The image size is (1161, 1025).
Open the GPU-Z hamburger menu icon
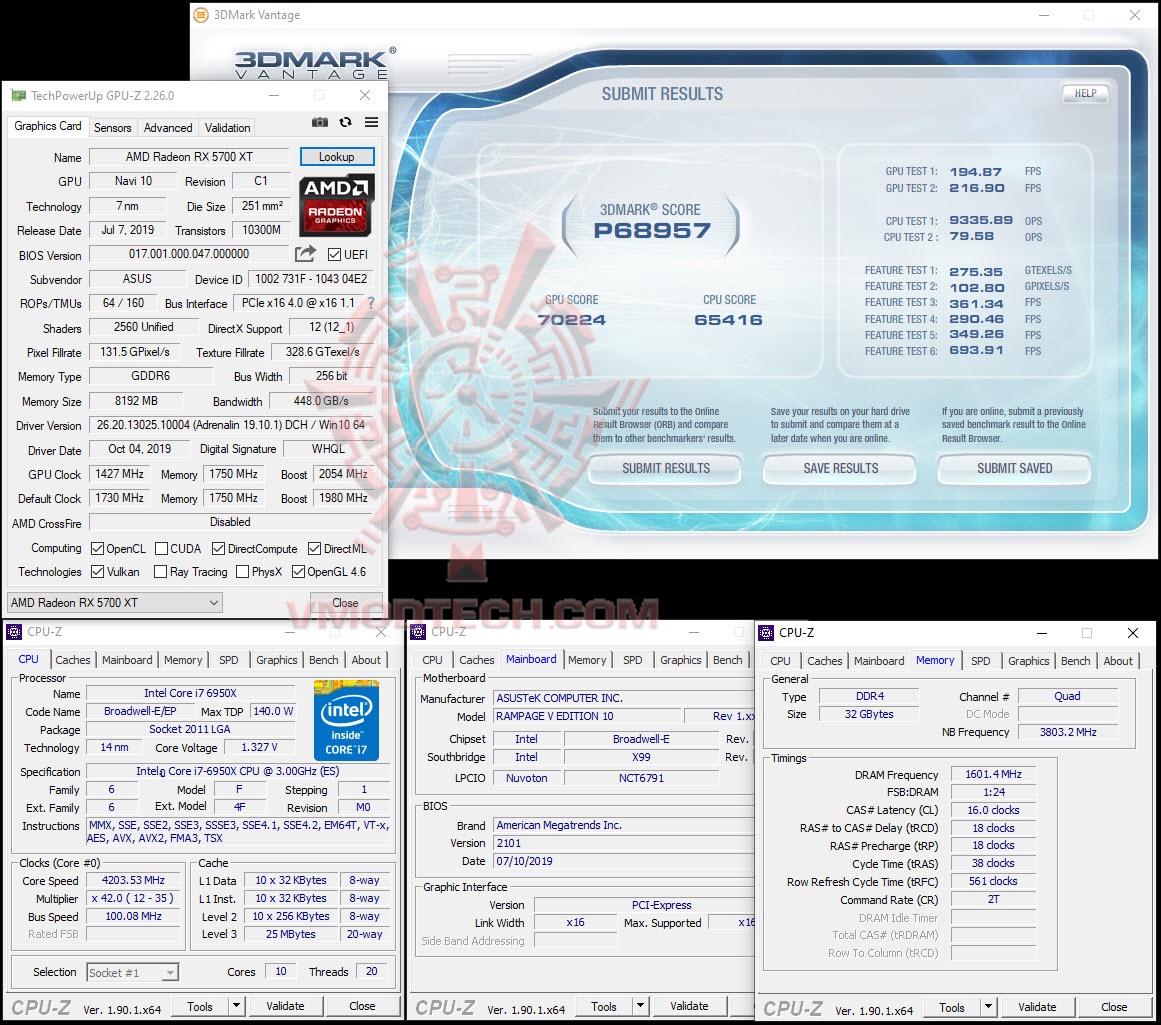coord(372,122)
